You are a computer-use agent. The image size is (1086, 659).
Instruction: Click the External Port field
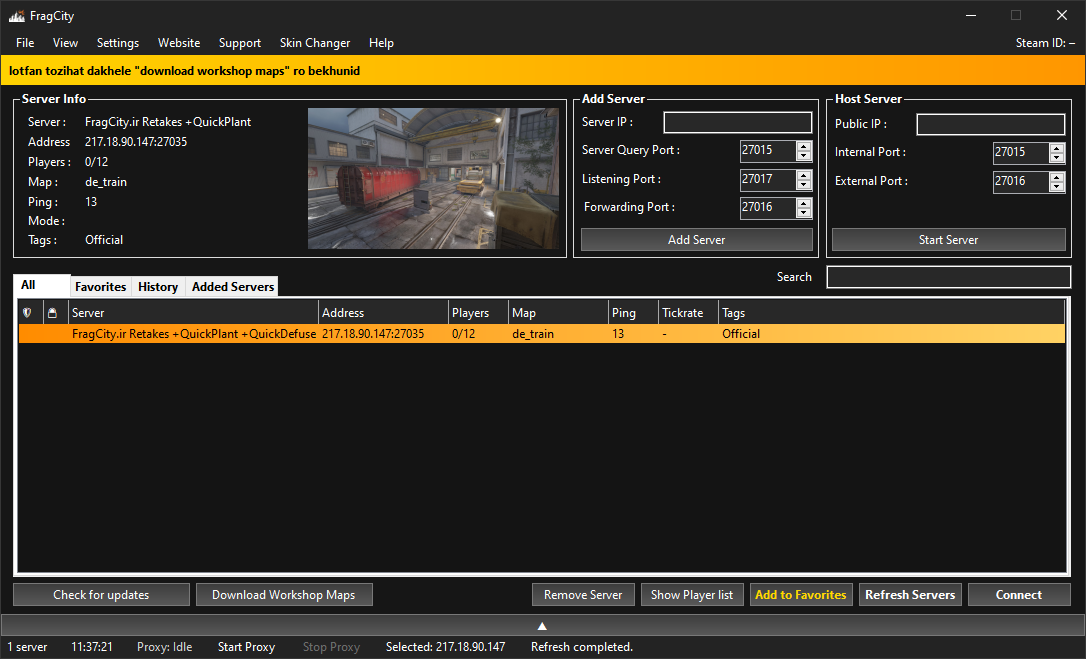tap(1021, 182)
